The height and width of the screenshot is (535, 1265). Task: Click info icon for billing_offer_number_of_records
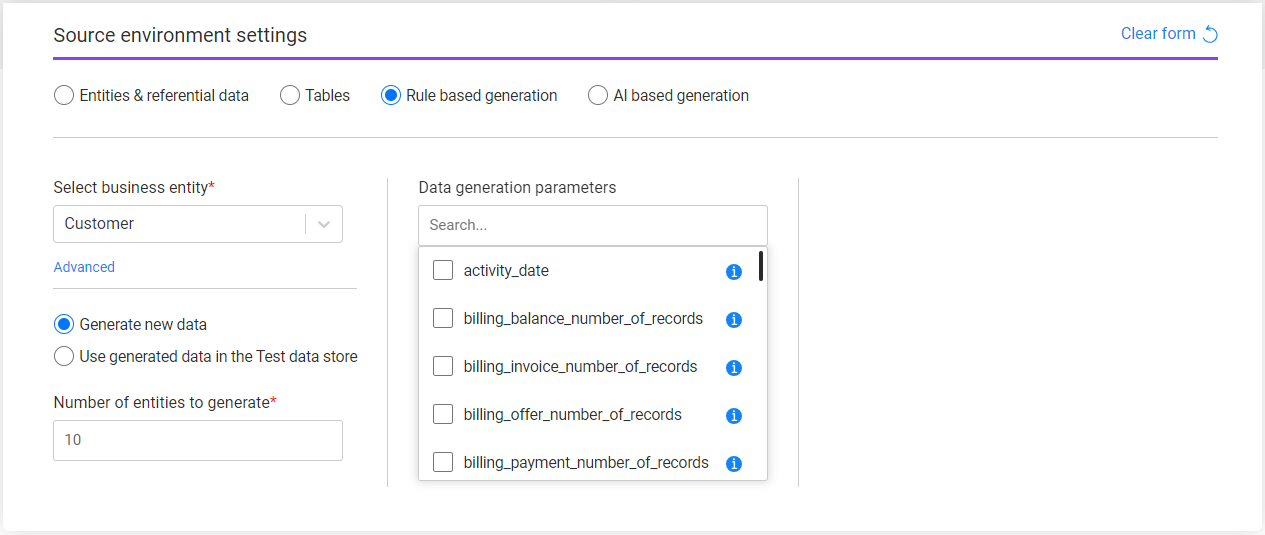tap(733, 416)
